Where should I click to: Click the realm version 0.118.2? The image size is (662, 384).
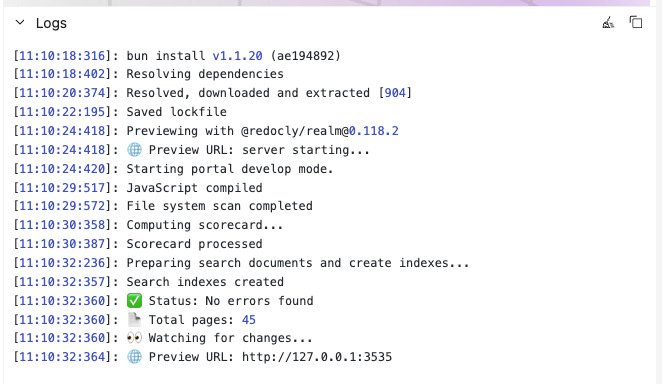pos(374,131)
